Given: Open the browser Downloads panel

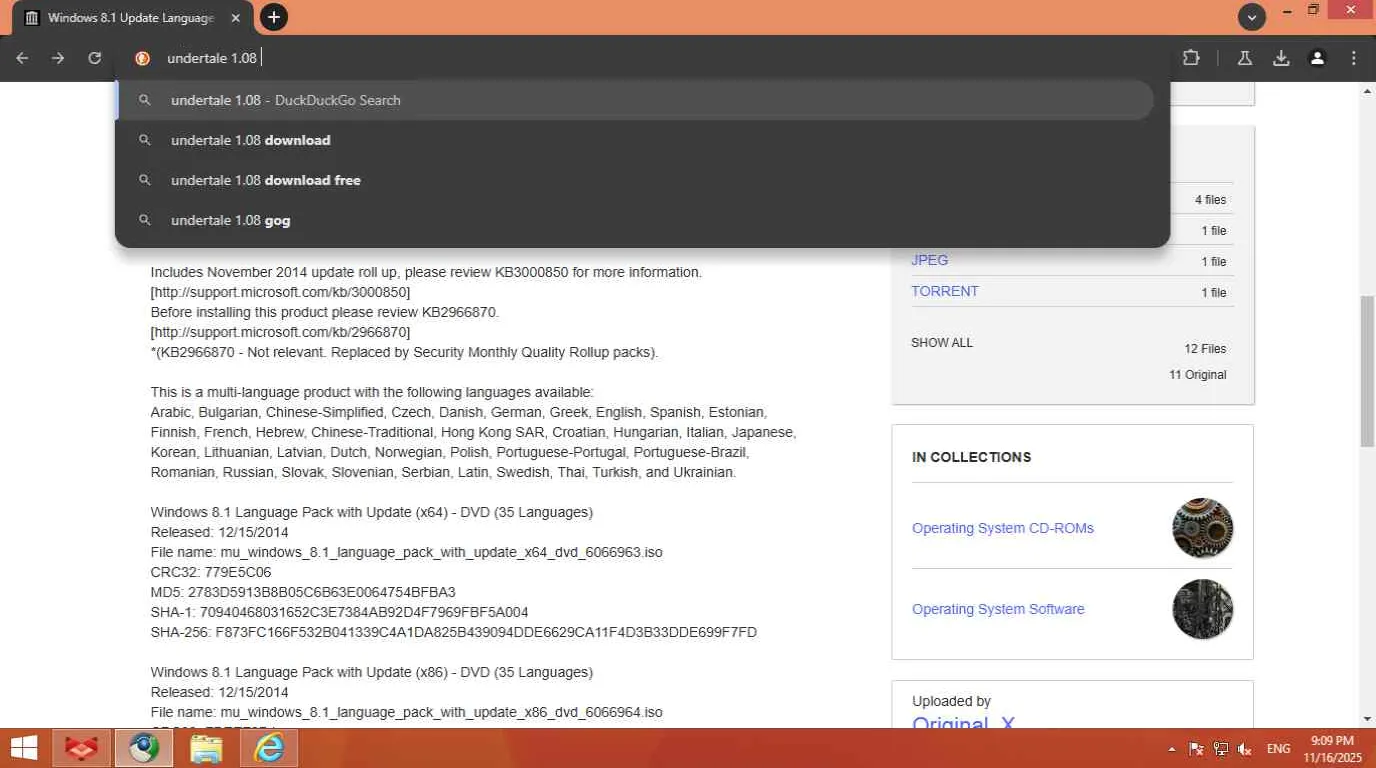Looking at the screenshot, I should click(x=1281, y=58).
